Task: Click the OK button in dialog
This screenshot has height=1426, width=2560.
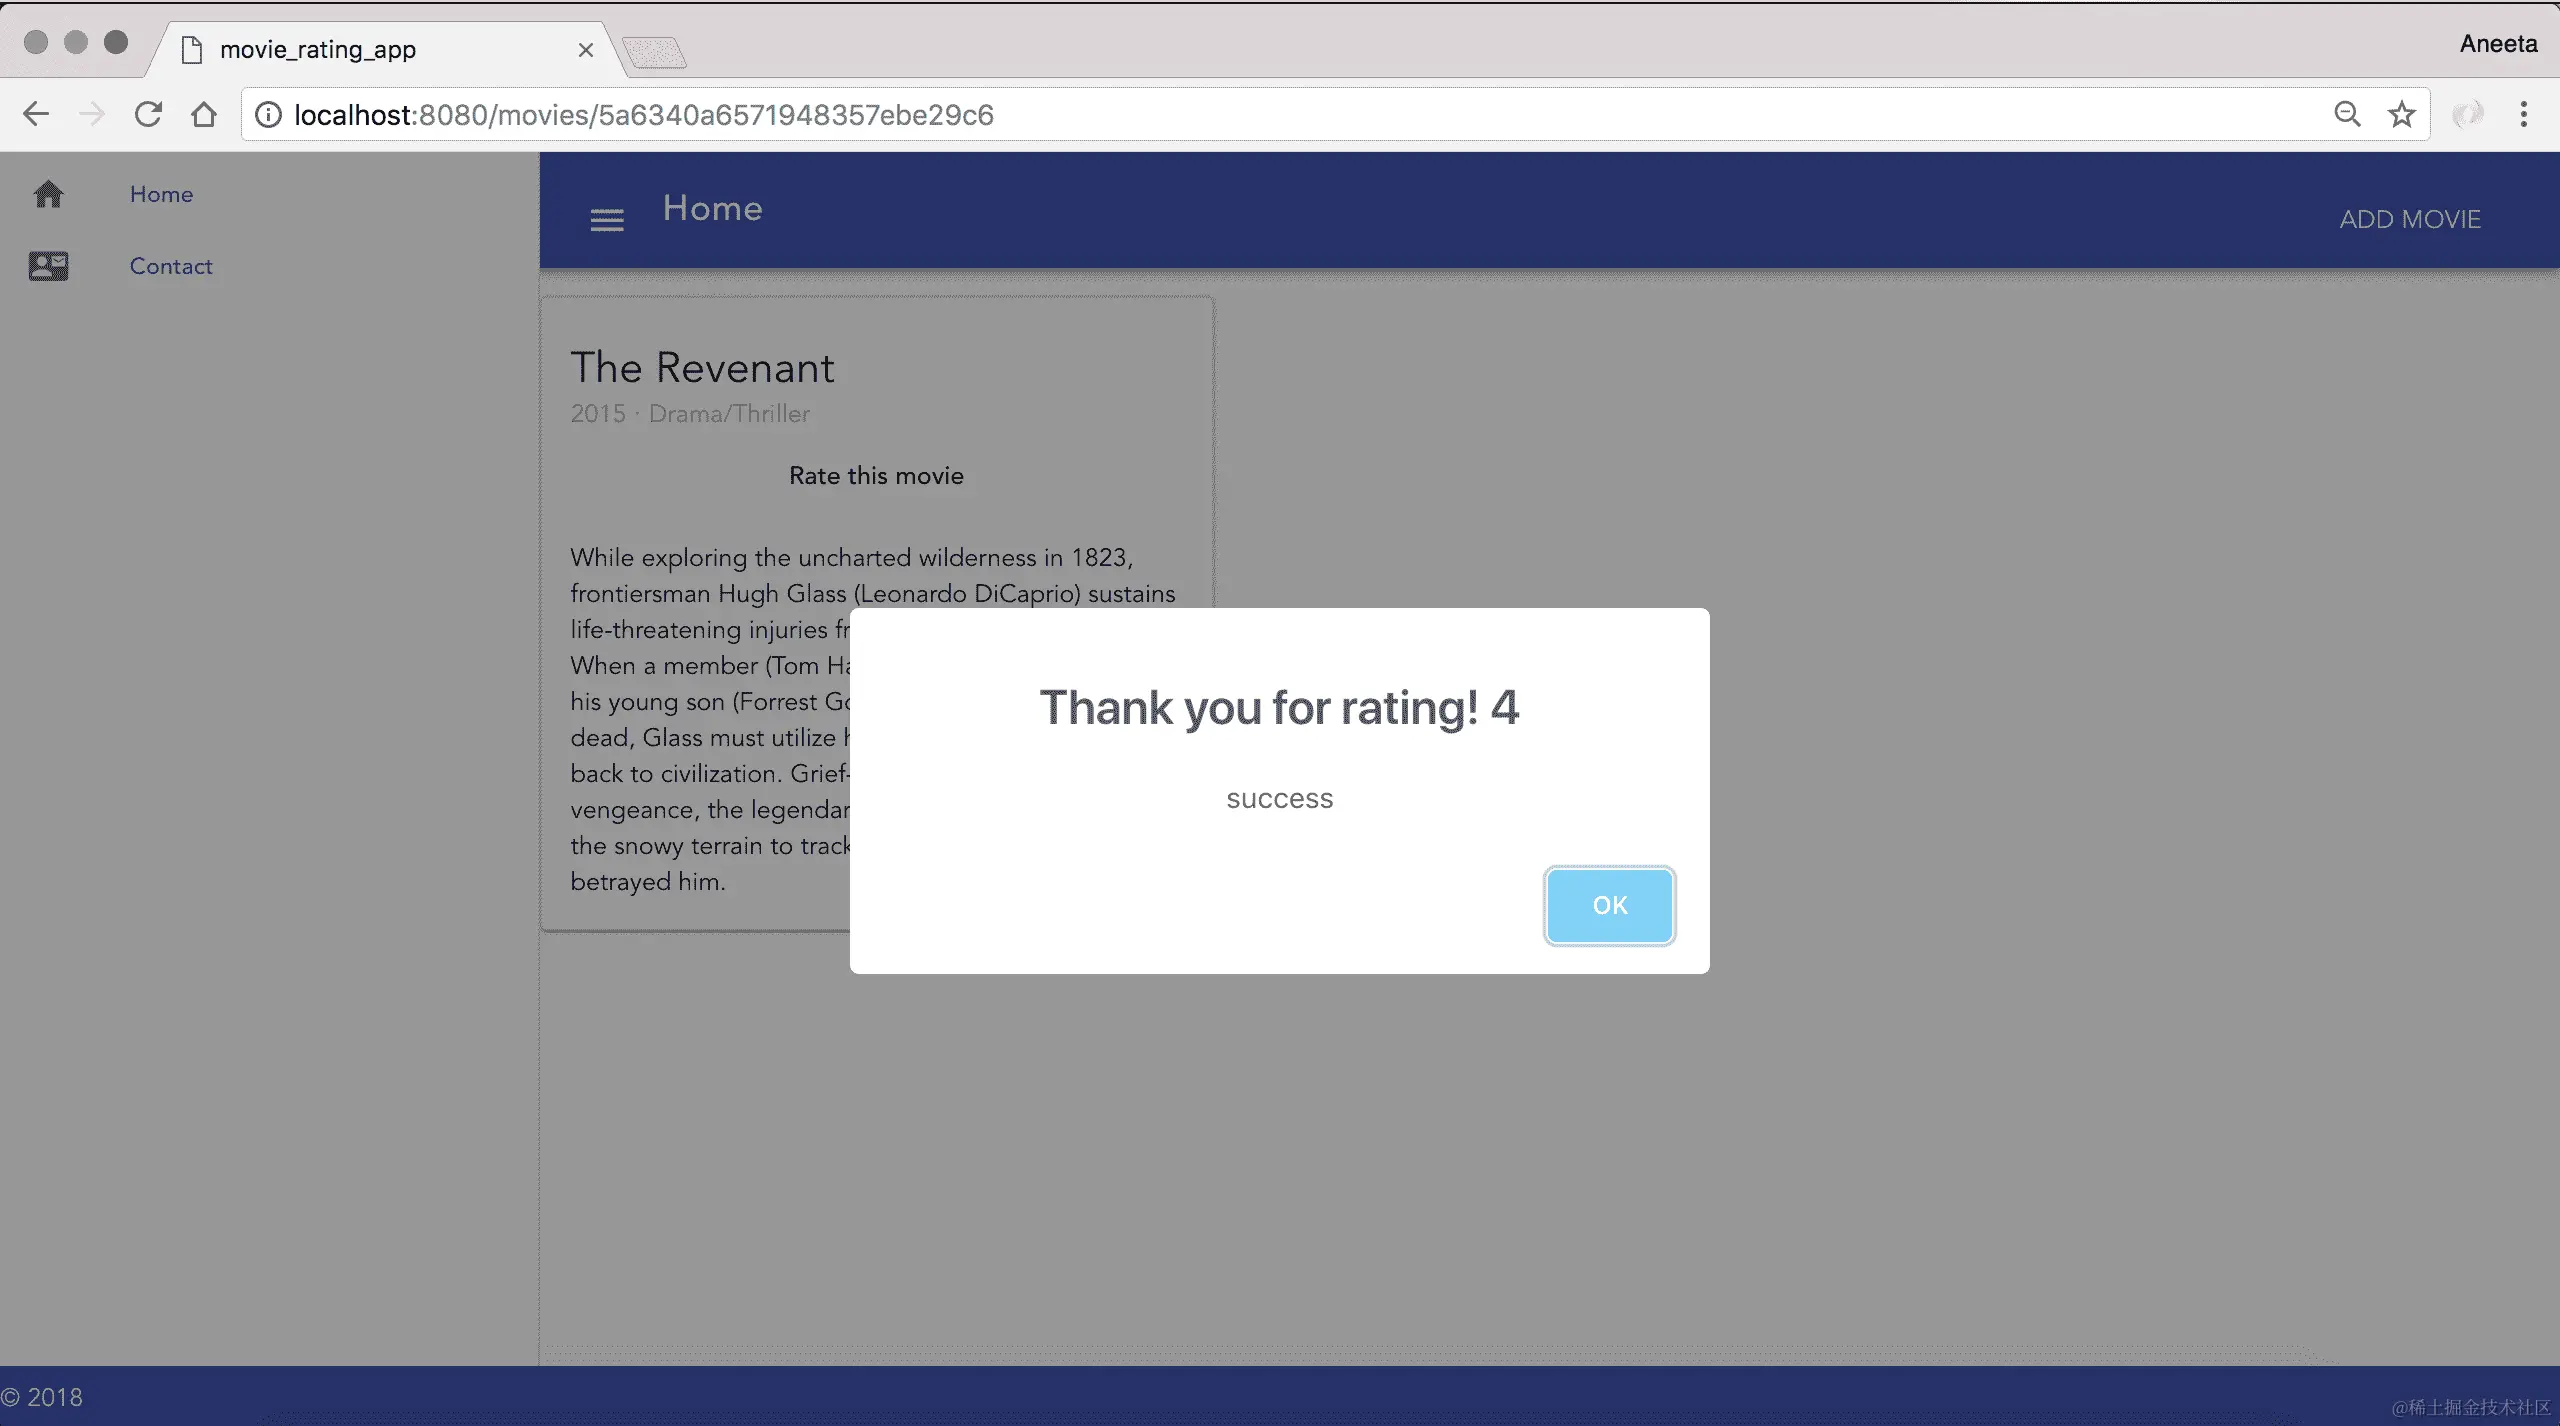Action: 1609,905
